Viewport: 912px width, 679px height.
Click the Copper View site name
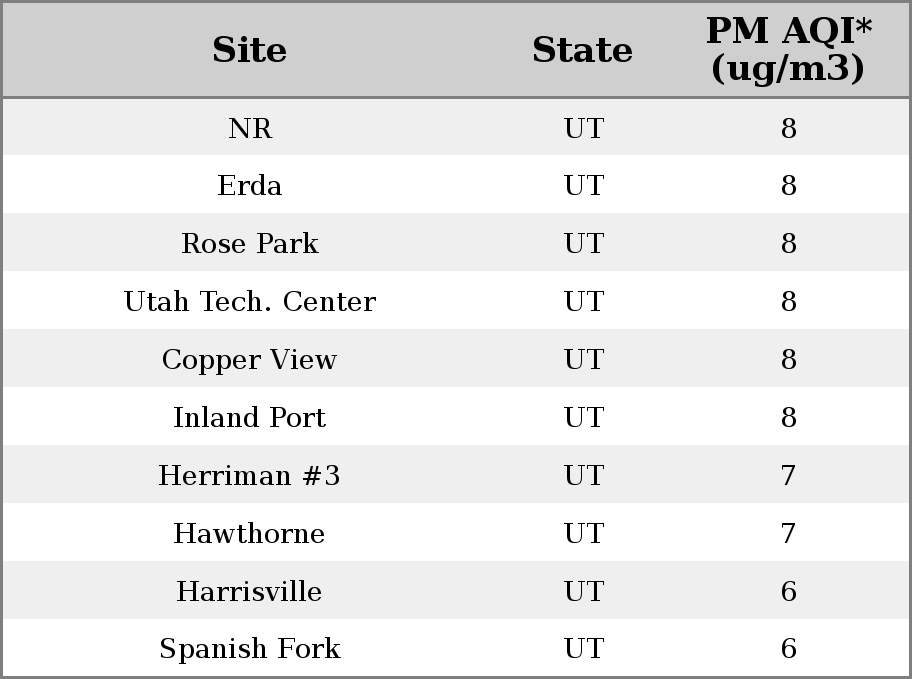point(250,360)
